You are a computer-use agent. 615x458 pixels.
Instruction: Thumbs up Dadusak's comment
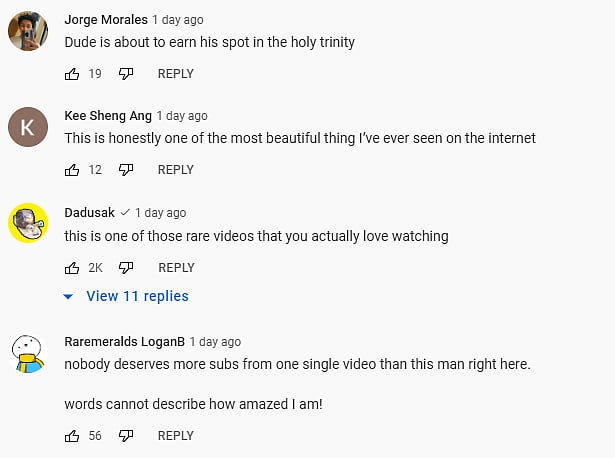[72, 268]
